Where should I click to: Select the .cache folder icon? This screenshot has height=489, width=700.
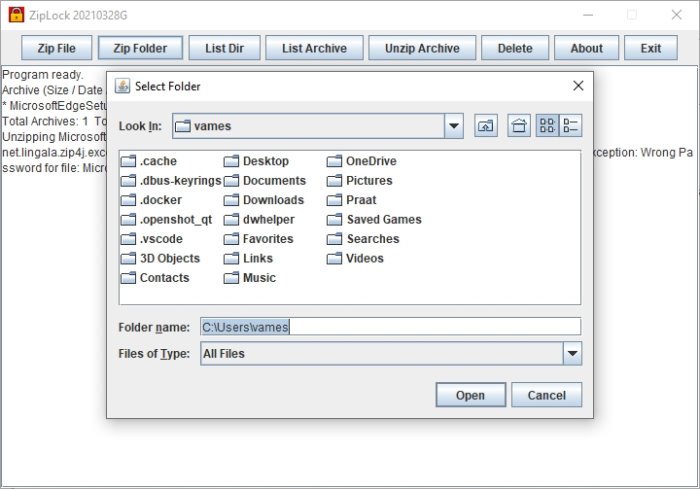coord(128,161)
